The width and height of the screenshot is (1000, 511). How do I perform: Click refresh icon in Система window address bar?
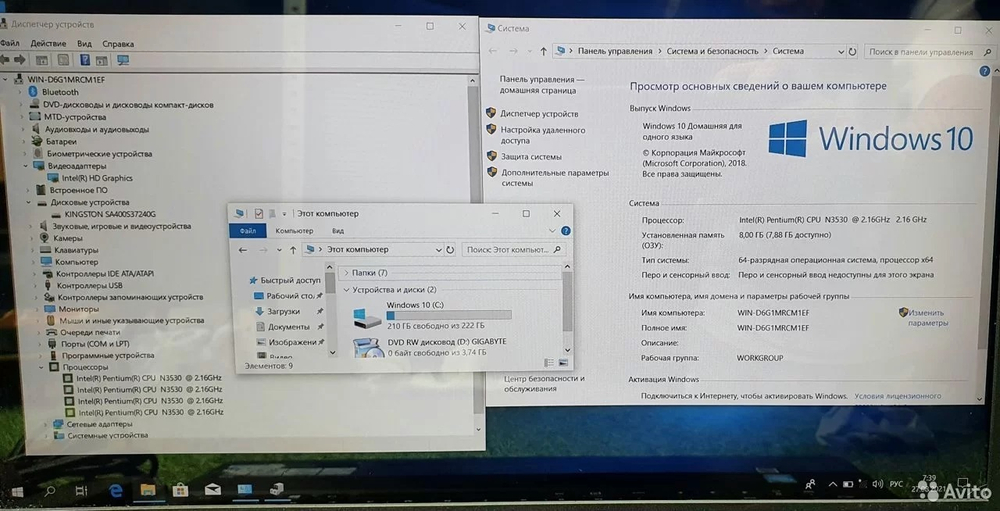click(852, 51)
